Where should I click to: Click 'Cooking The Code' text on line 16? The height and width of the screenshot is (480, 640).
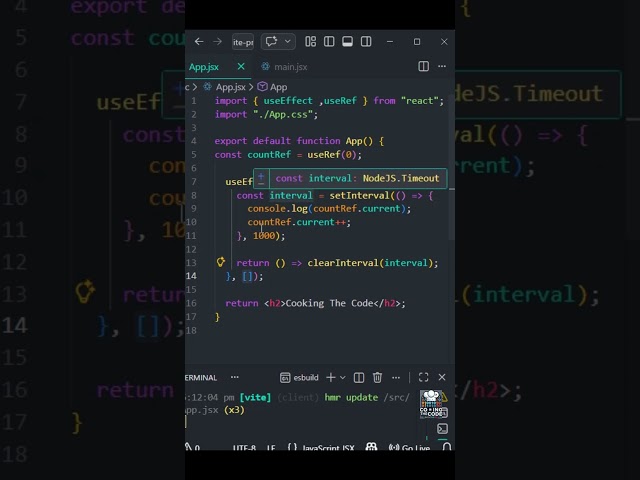point(329,303)
